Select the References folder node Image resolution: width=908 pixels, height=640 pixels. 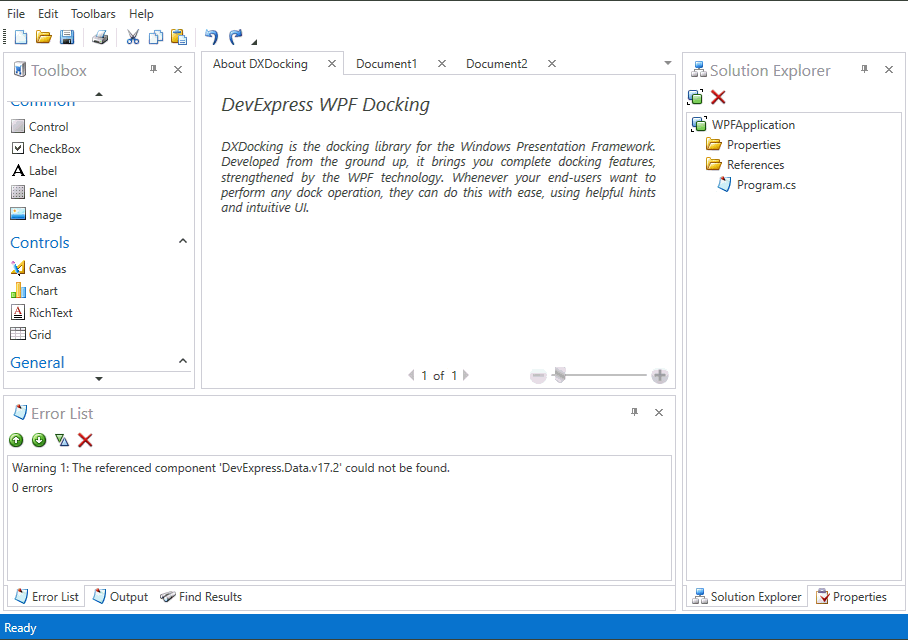click(745, 164)
